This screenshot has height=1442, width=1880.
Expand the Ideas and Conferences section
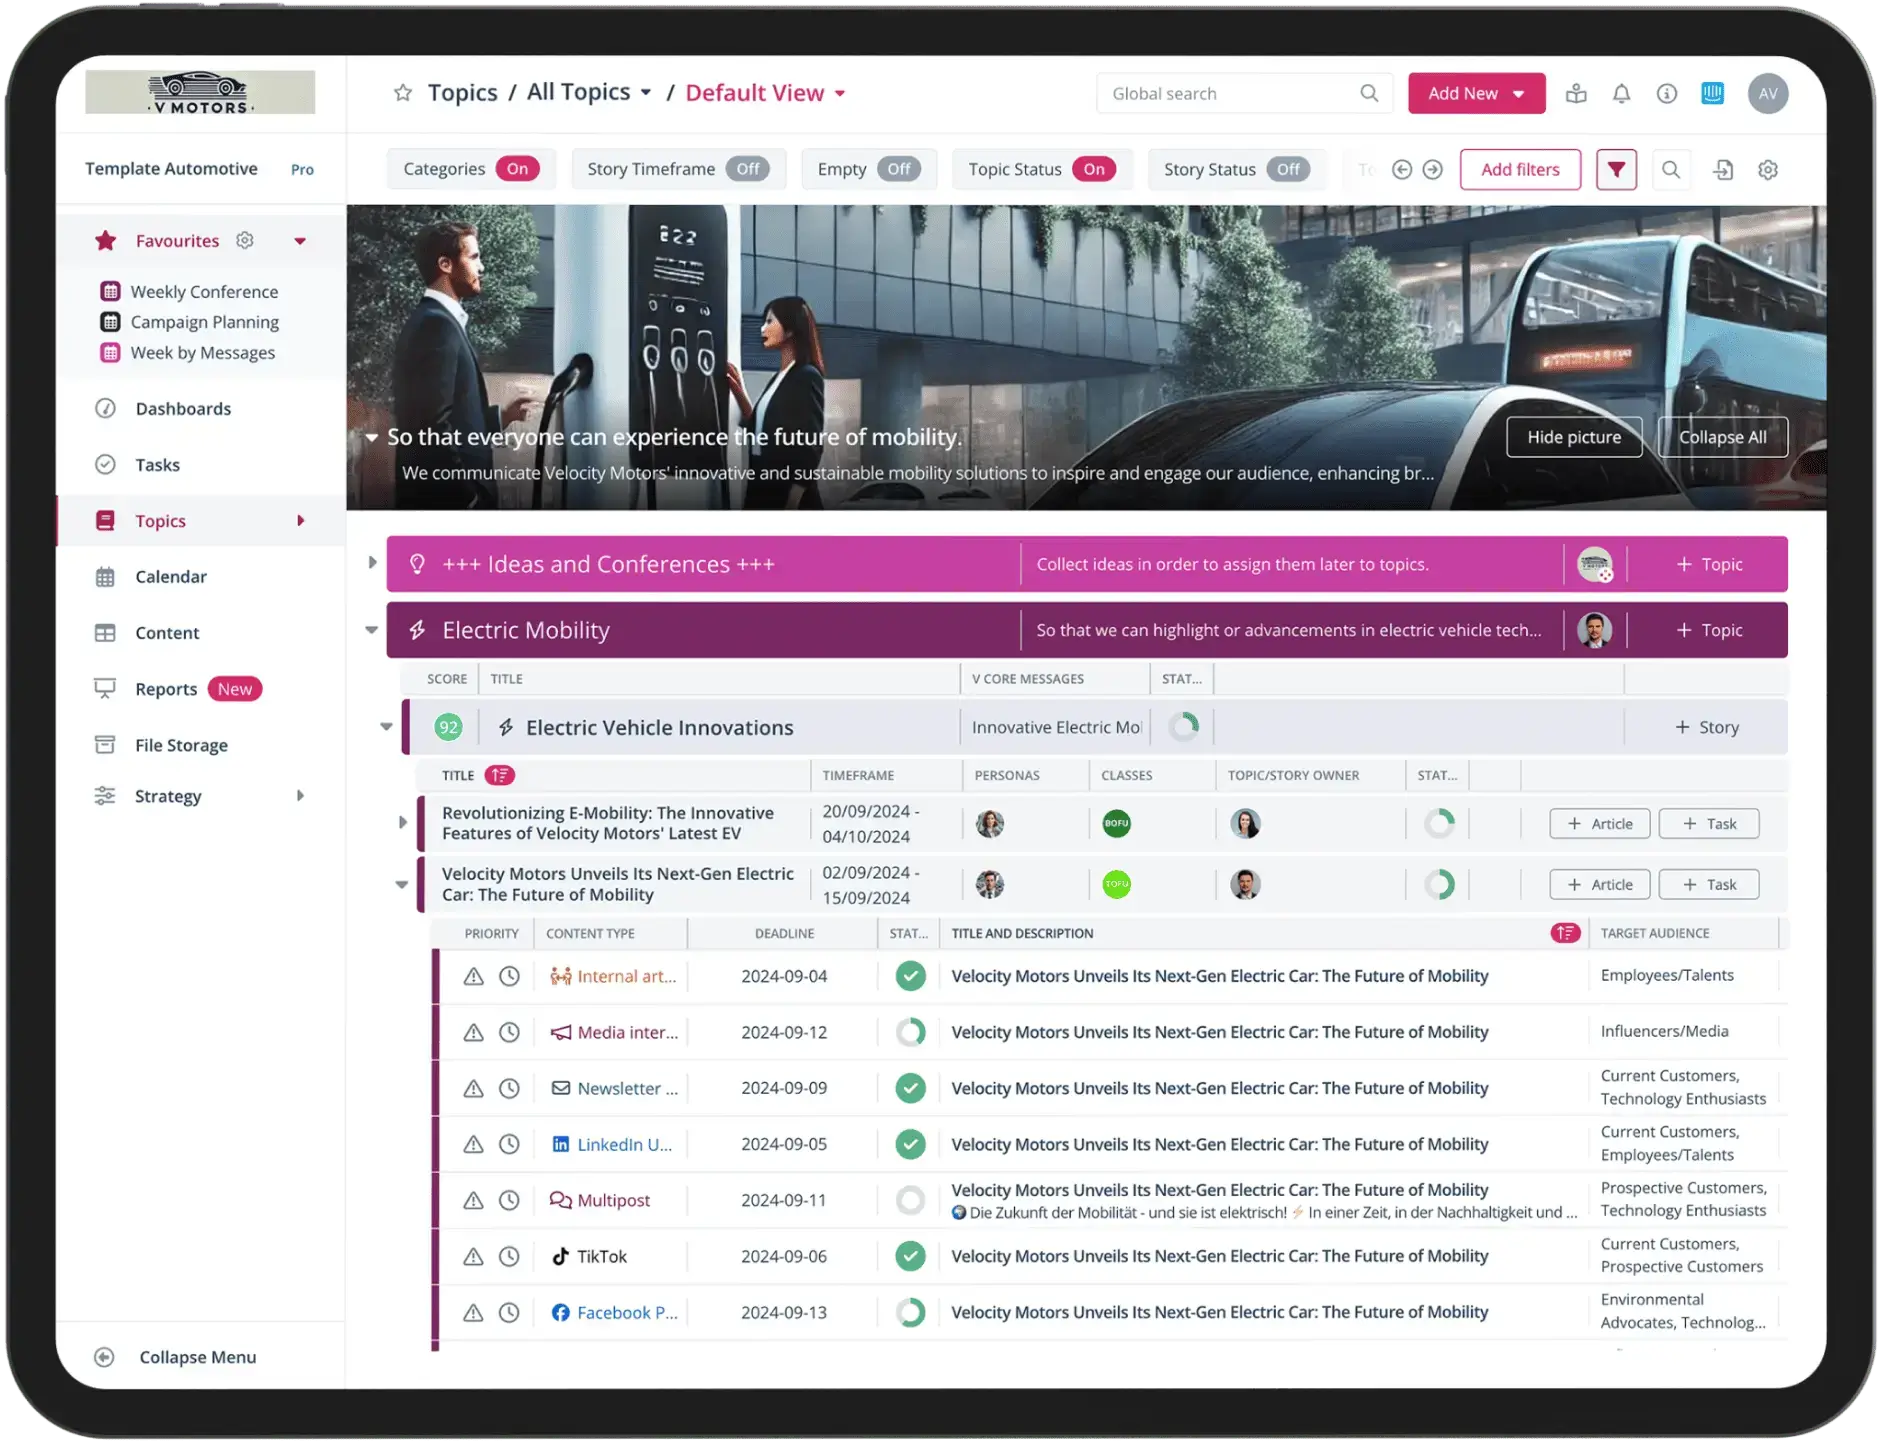pyautogui.click(x=373, y=563)
